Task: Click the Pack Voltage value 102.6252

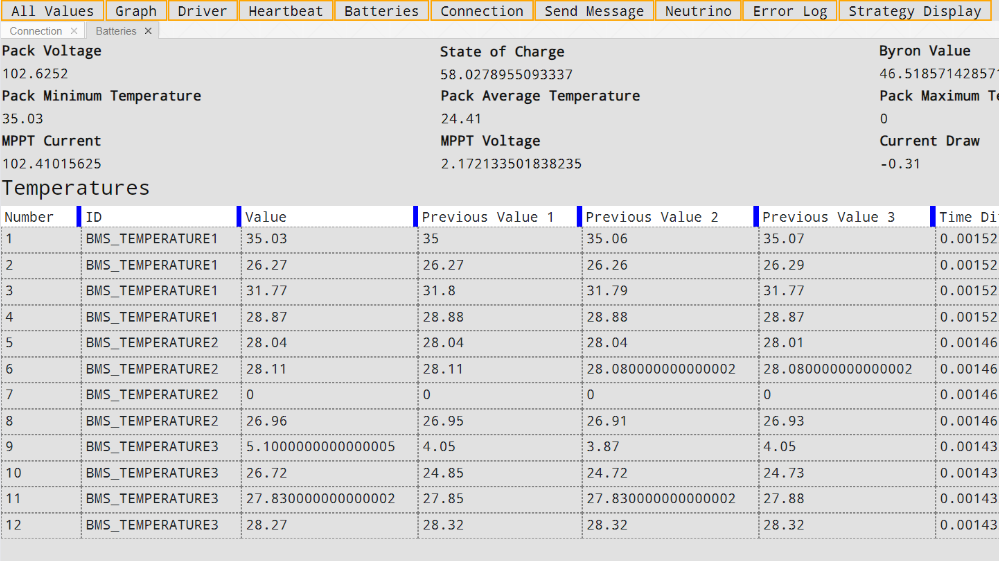Action: pos(35,73)
